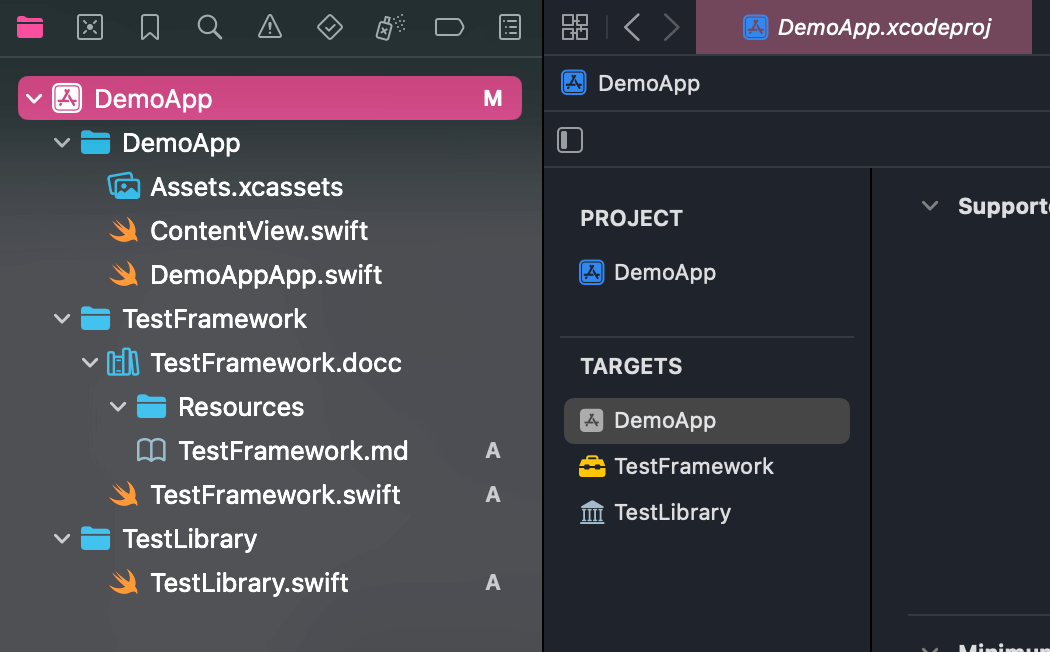The width and height of the screenshot is (1050, 652).
Task: Select the DemoApp project root row
Action: (270, 98)
